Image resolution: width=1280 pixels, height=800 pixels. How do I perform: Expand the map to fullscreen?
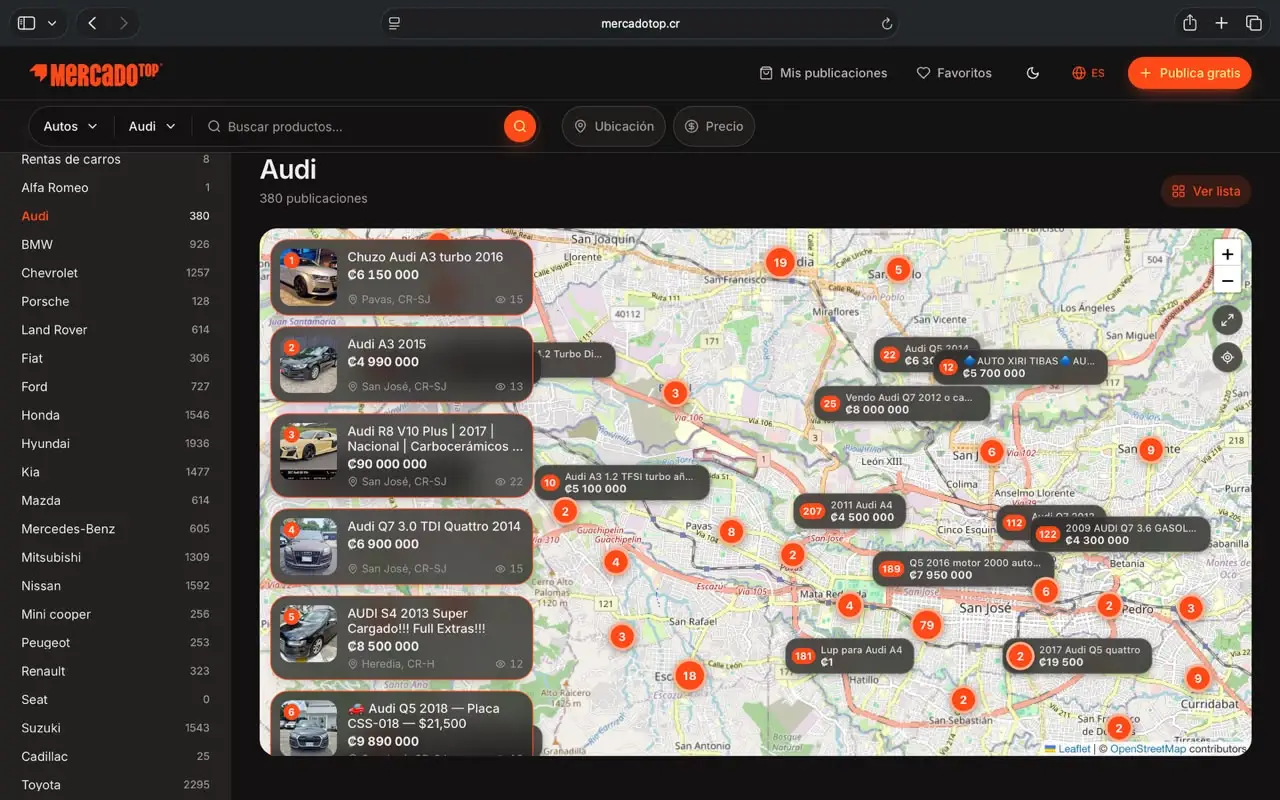point(1227,320)
